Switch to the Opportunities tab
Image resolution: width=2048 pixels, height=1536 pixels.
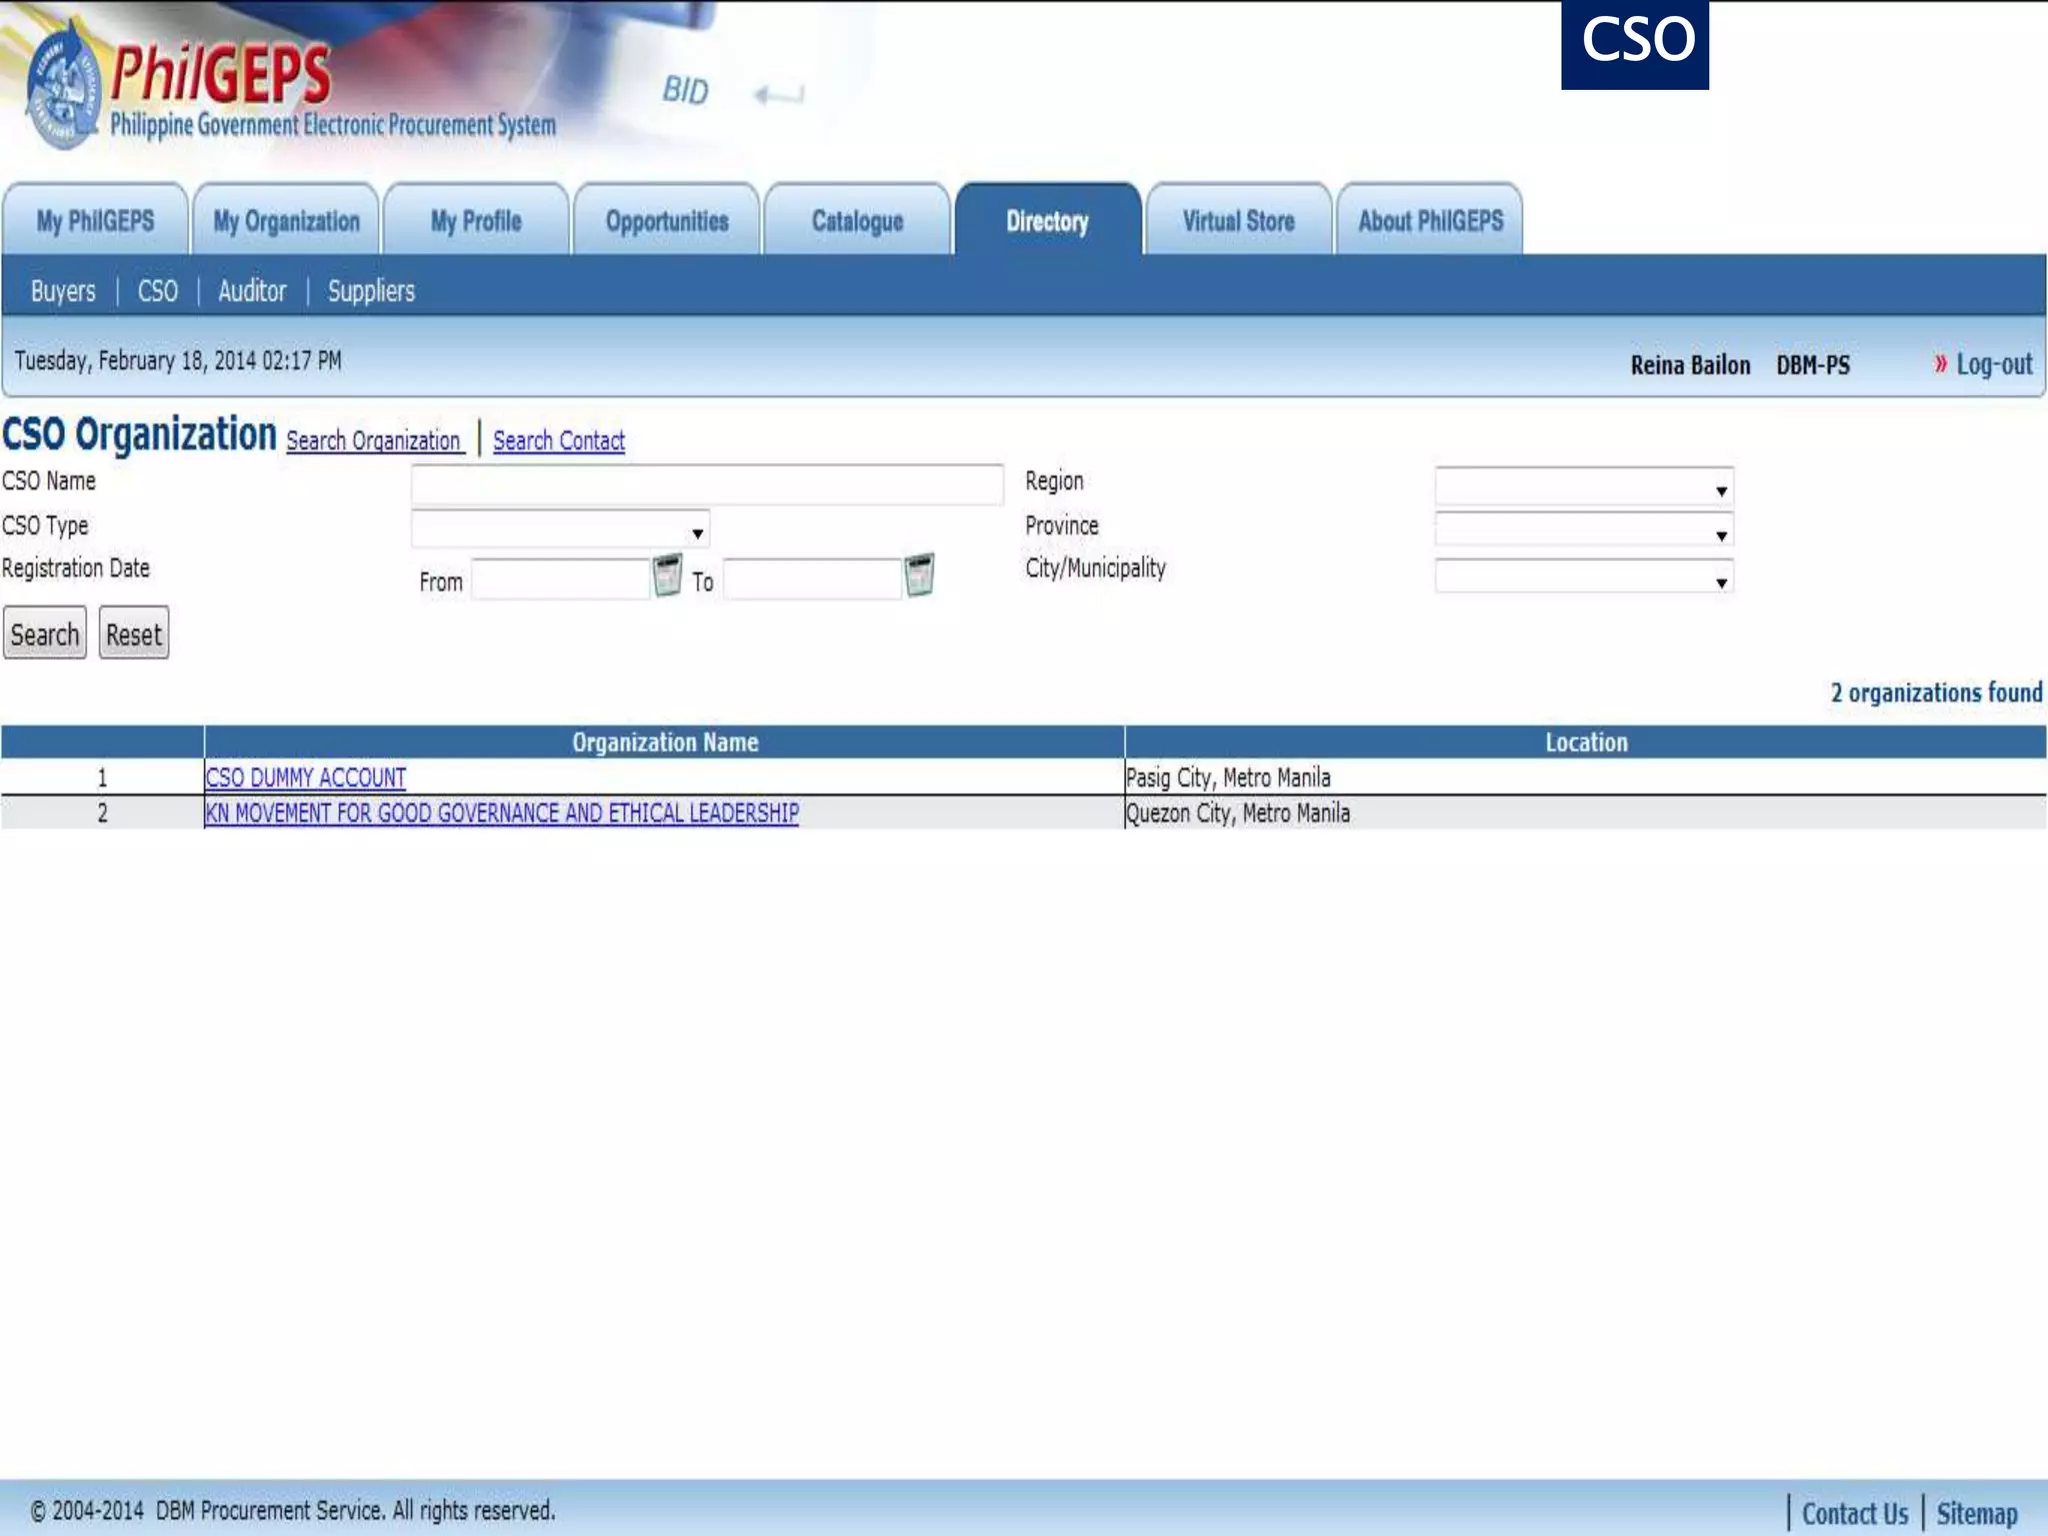(667, 221)
